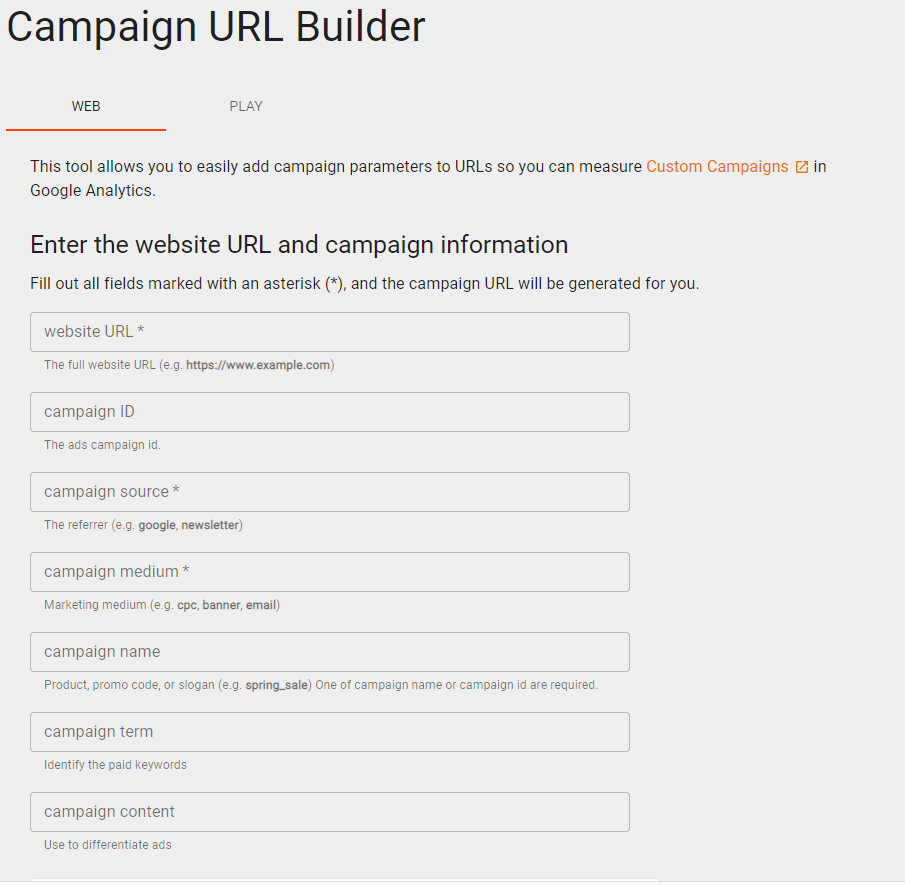Click the 'Use to differentiate ads' hint
The image size is (905, 885).
[108, 845]
